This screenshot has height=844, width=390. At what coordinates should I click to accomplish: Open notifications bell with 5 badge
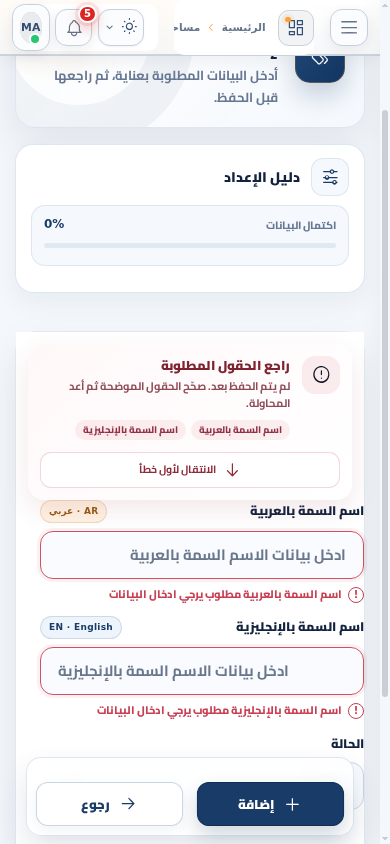click(x=74, y=27)
